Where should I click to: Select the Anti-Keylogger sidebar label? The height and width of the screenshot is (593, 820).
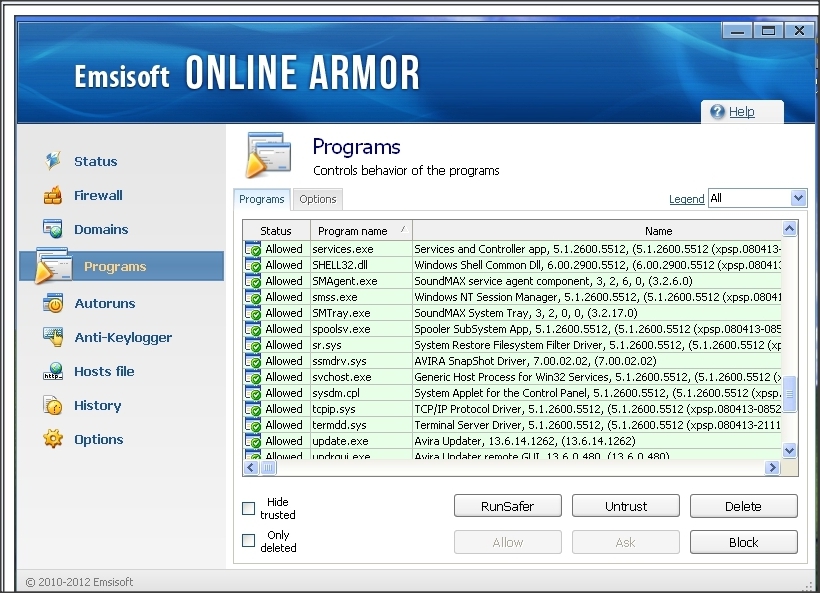(x=123, y=337)
